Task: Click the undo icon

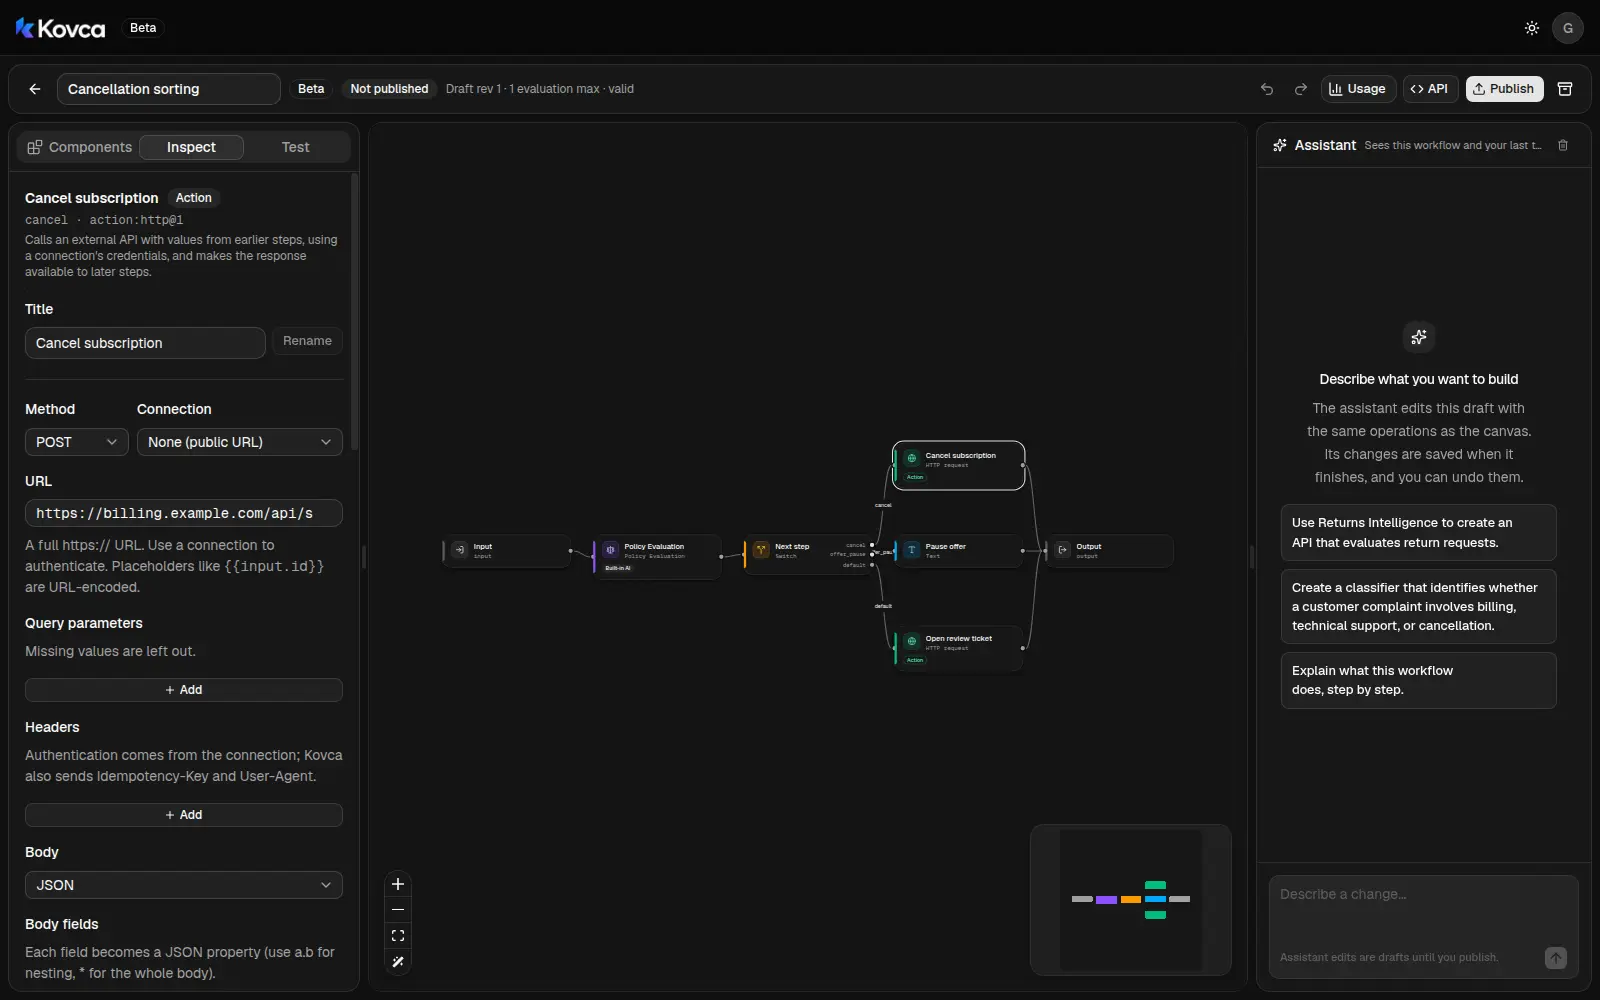Action: [x=1267, y=89]
